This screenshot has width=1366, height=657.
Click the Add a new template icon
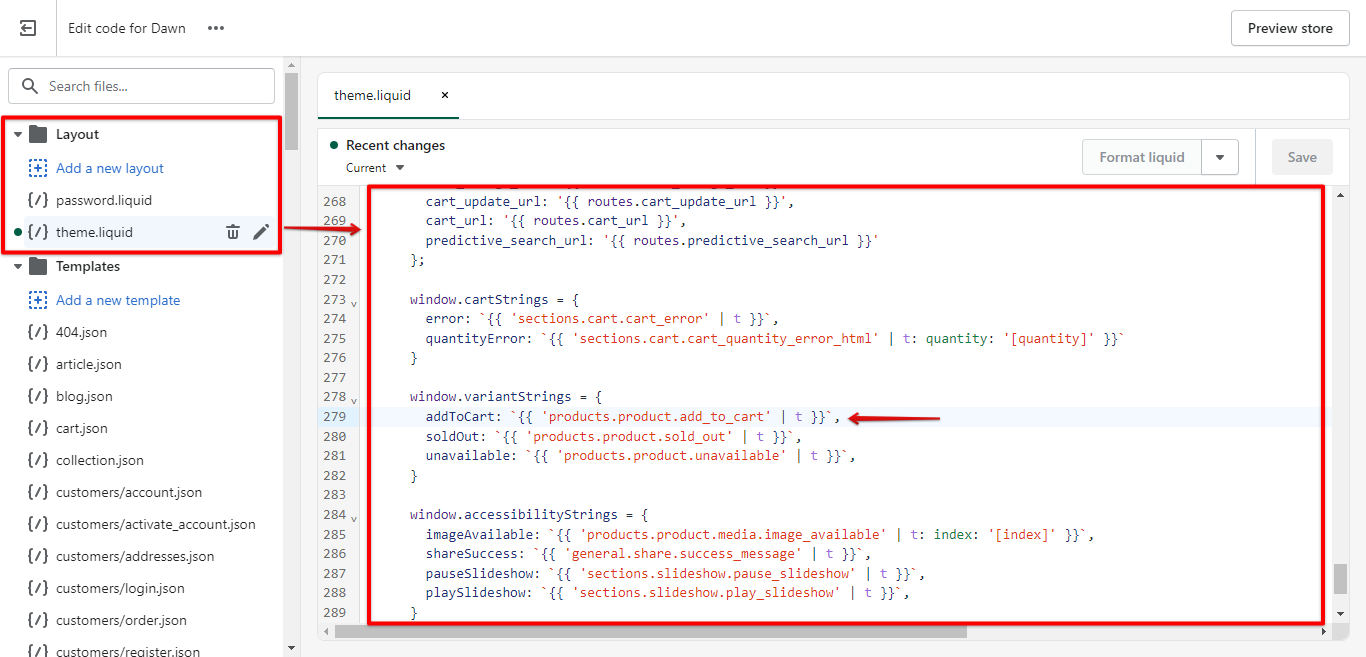[x=38, y=300]
